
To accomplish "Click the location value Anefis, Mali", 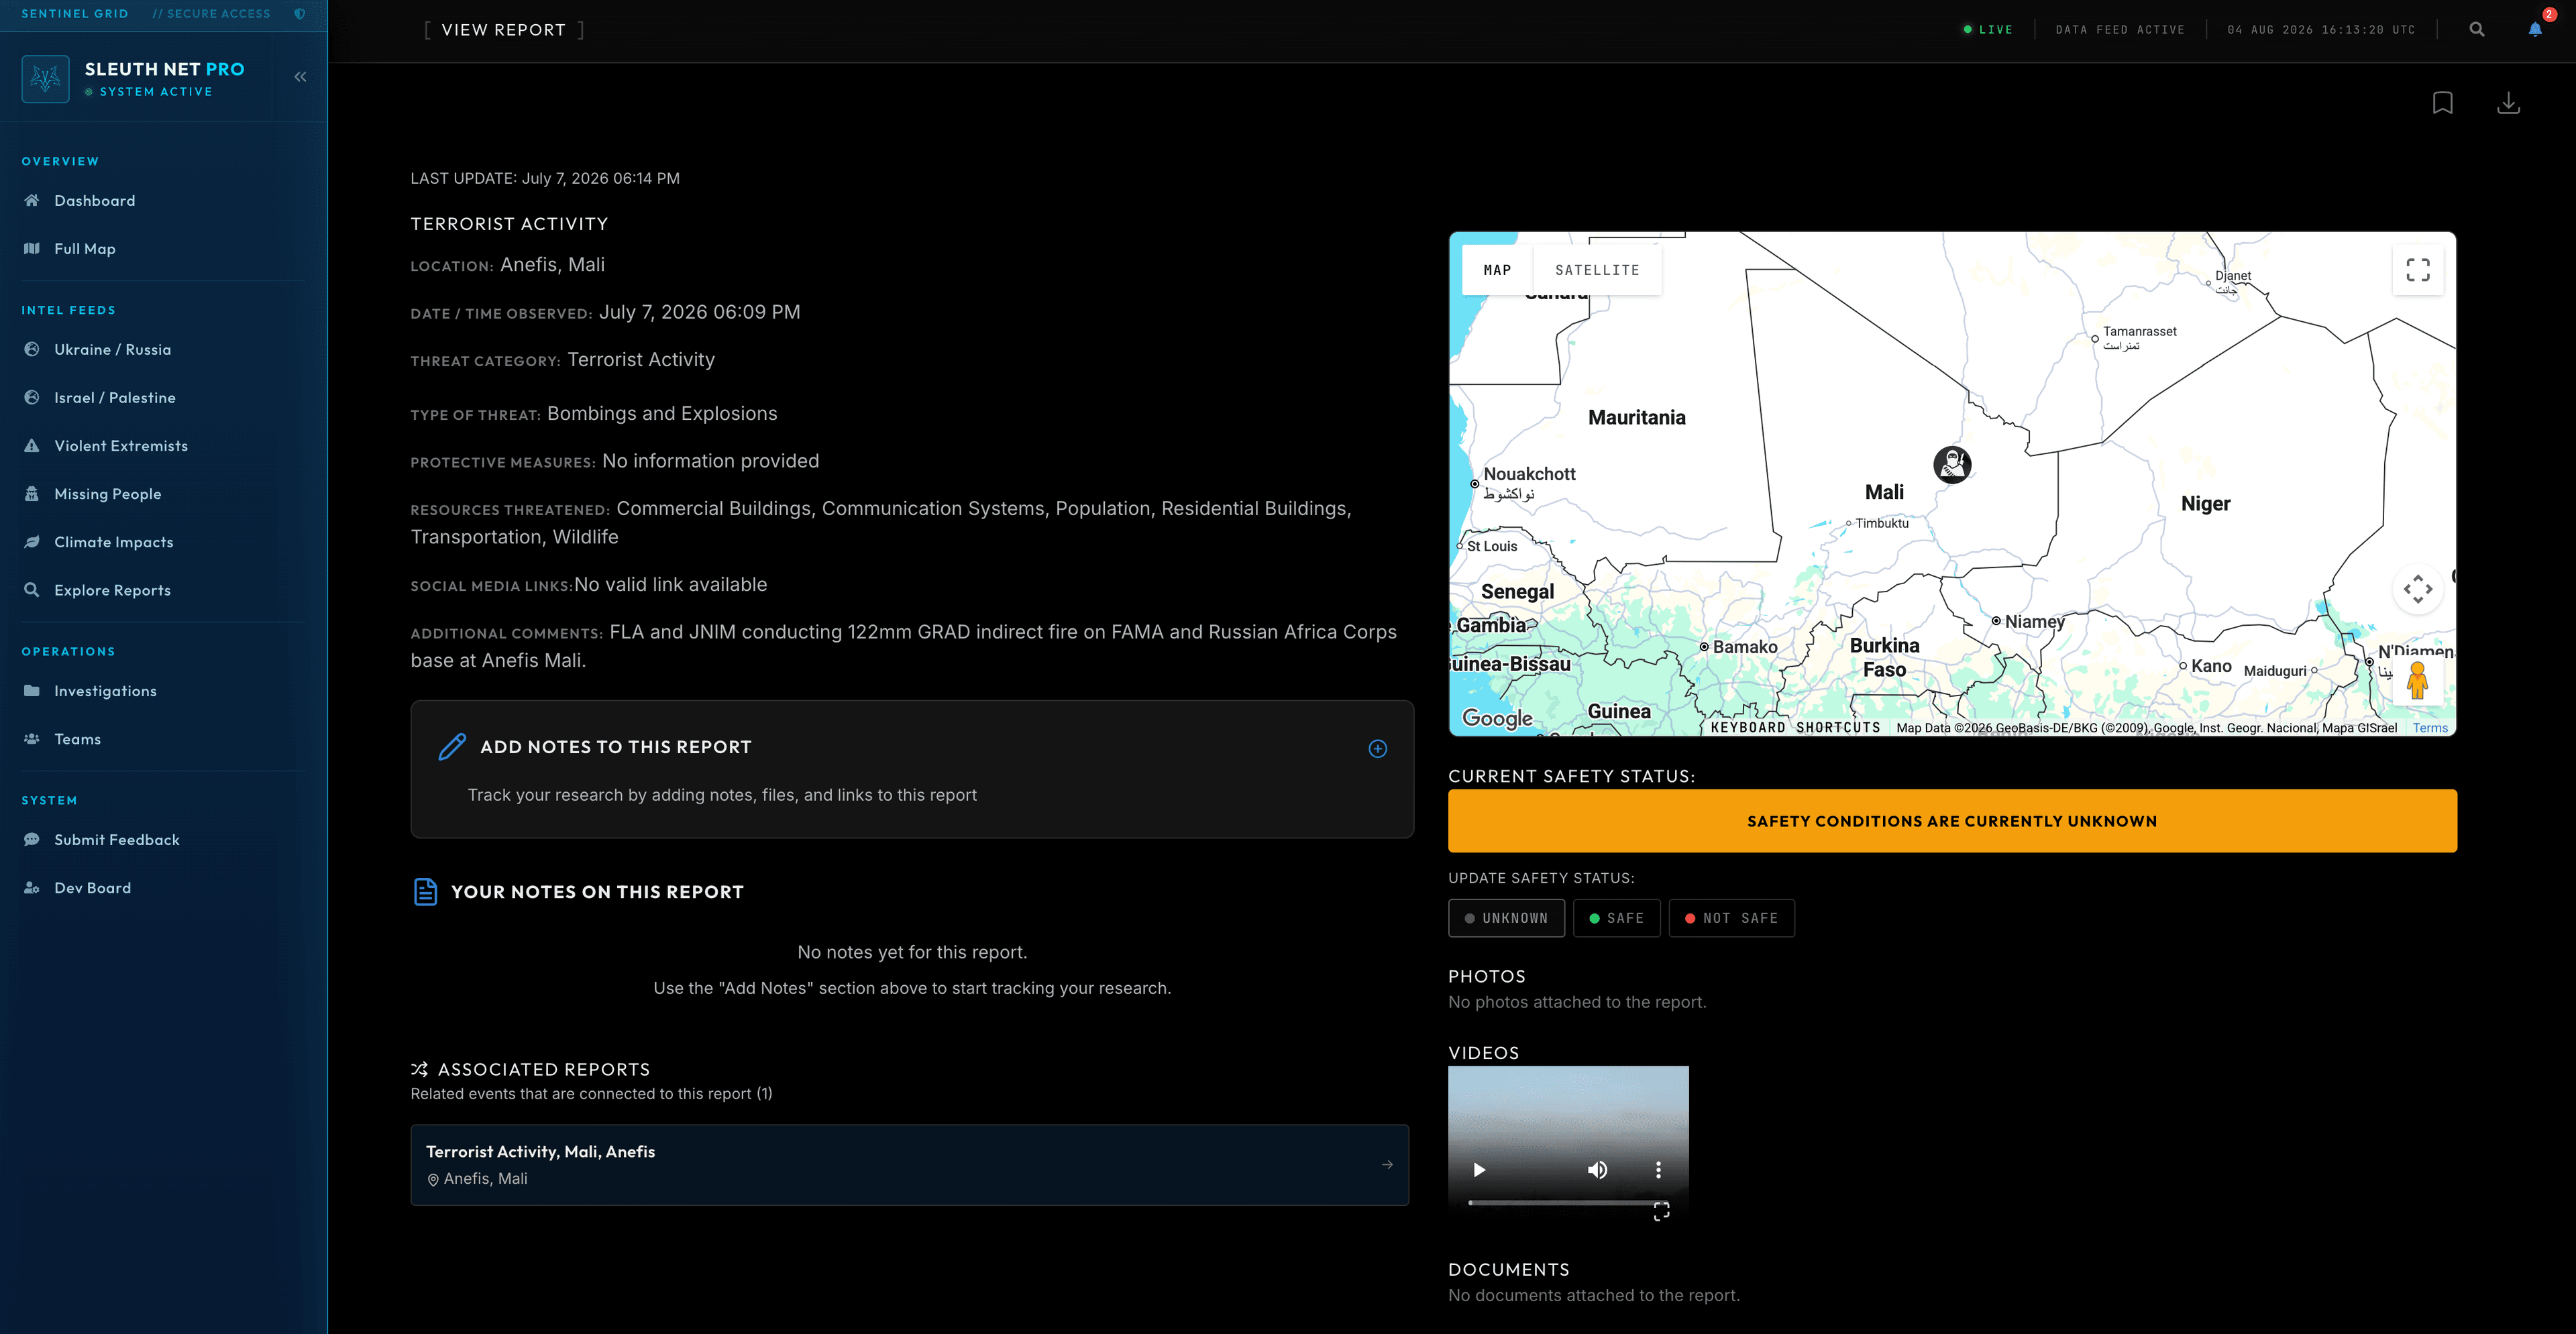I will [552, 265].
